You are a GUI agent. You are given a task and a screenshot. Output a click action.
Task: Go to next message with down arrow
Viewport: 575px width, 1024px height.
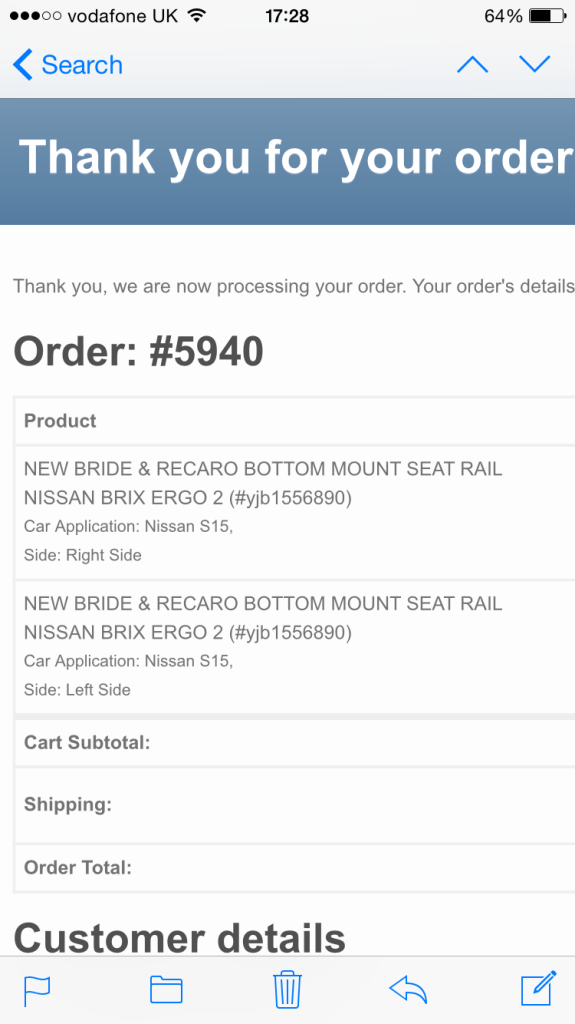(x=534, y=64)
